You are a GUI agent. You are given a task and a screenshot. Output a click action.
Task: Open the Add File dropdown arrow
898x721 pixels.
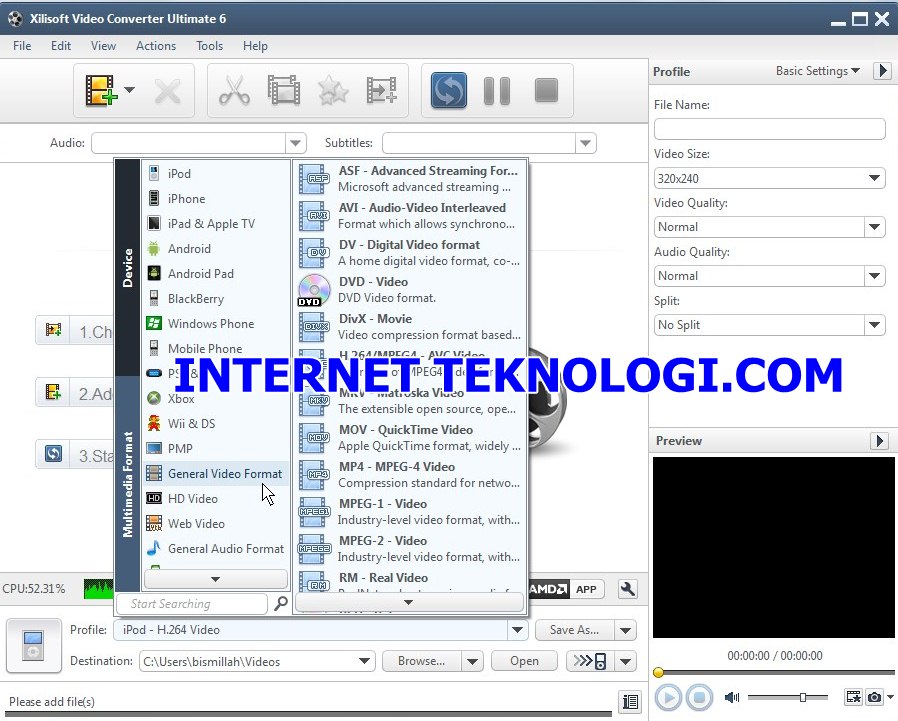(x=129, y=90)
